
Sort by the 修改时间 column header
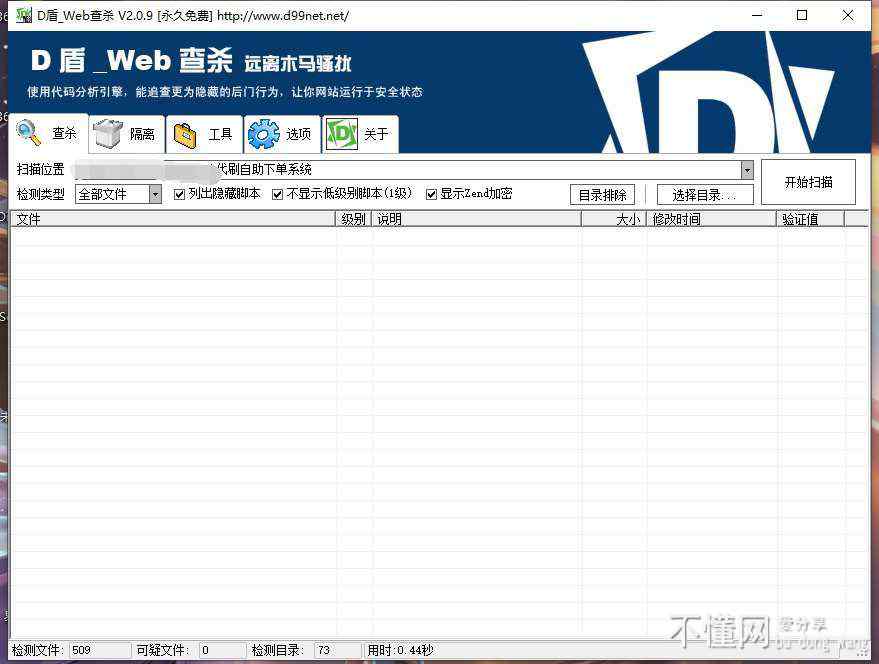coord(711,219)
